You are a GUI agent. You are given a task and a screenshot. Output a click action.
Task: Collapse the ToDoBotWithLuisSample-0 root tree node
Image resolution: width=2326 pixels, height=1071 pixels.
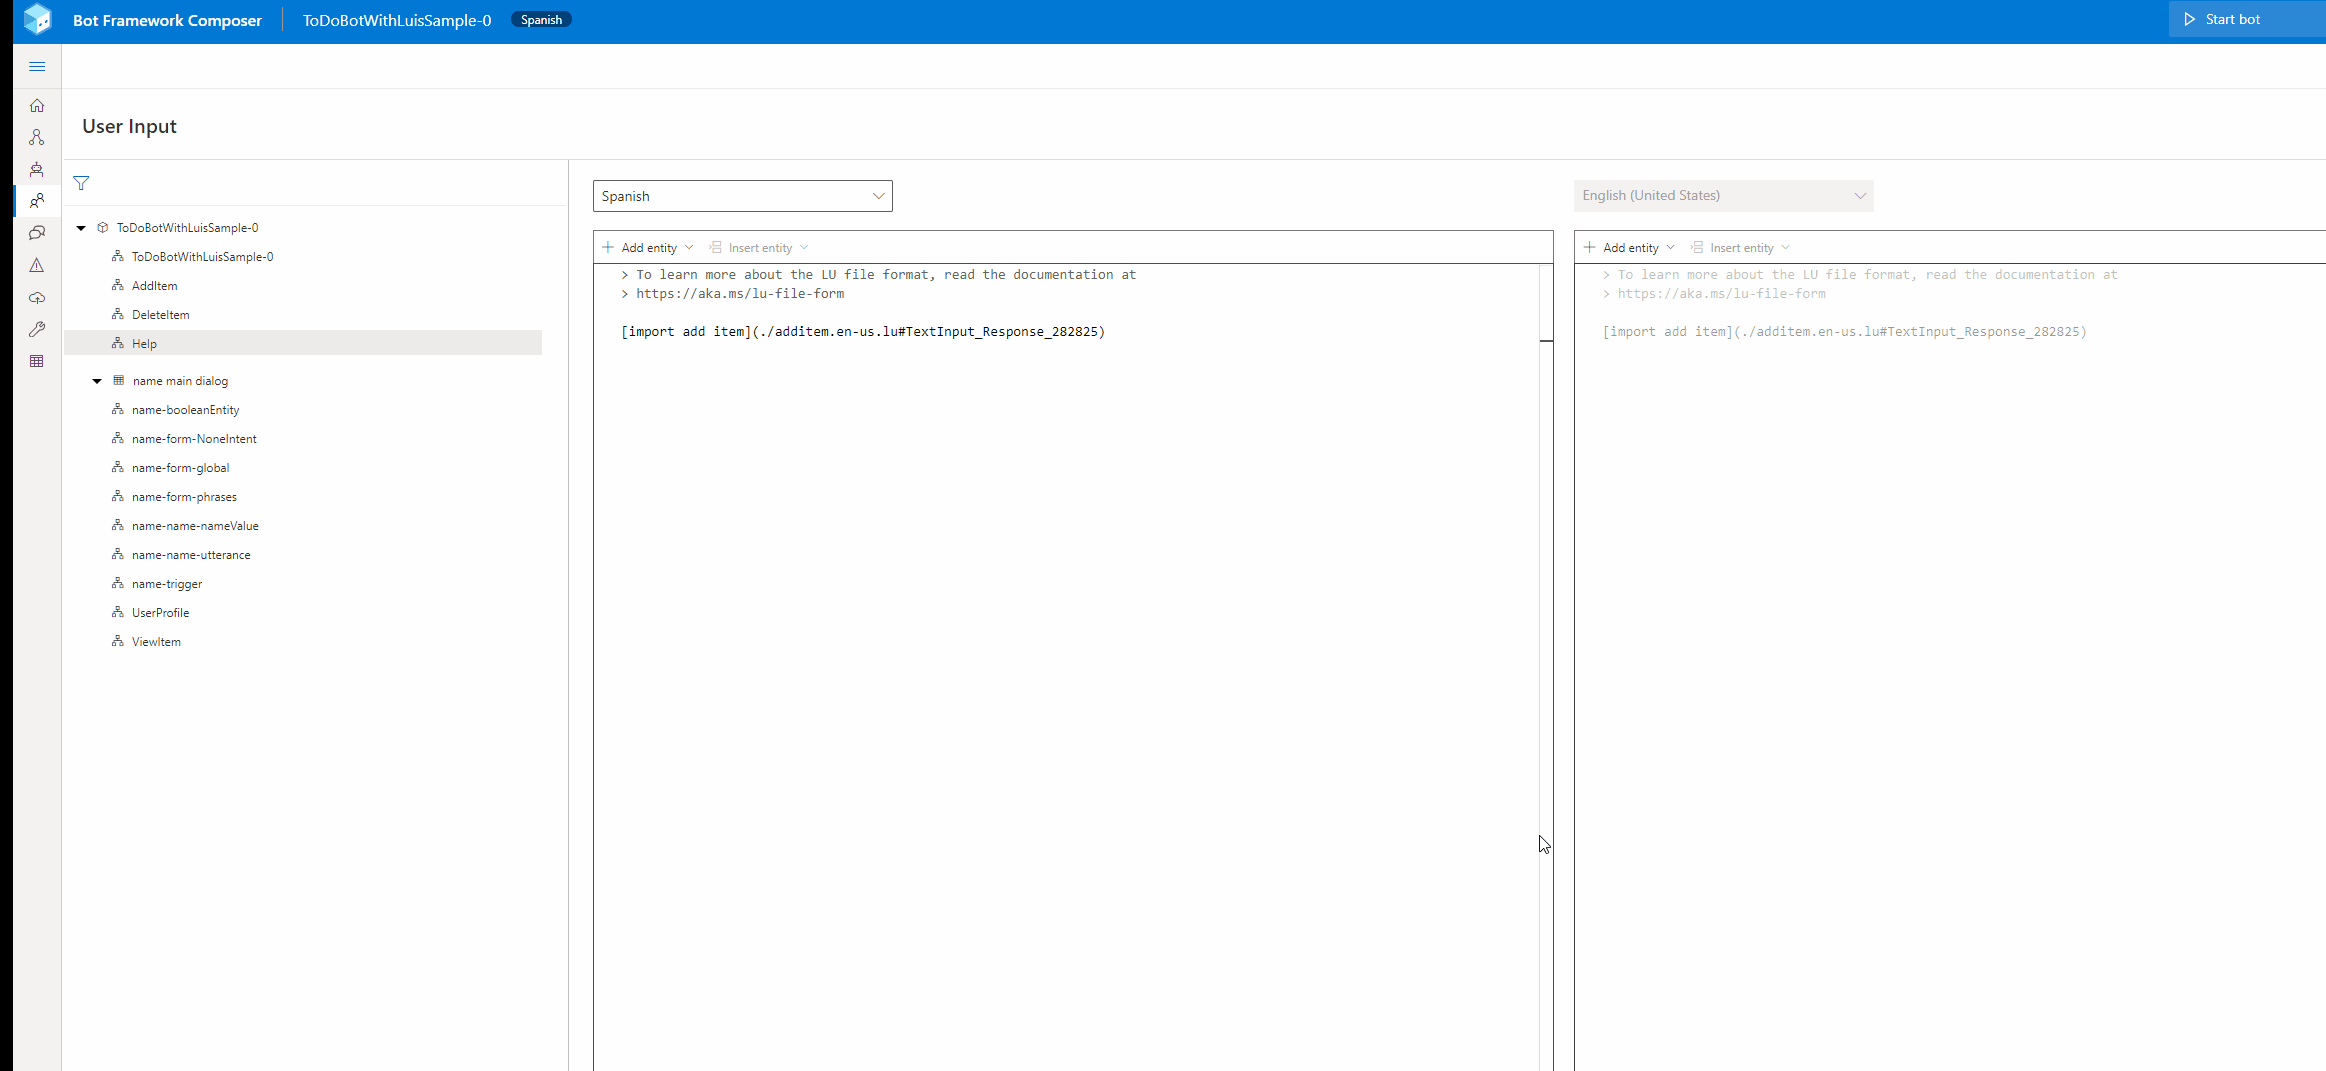[81, 228]
